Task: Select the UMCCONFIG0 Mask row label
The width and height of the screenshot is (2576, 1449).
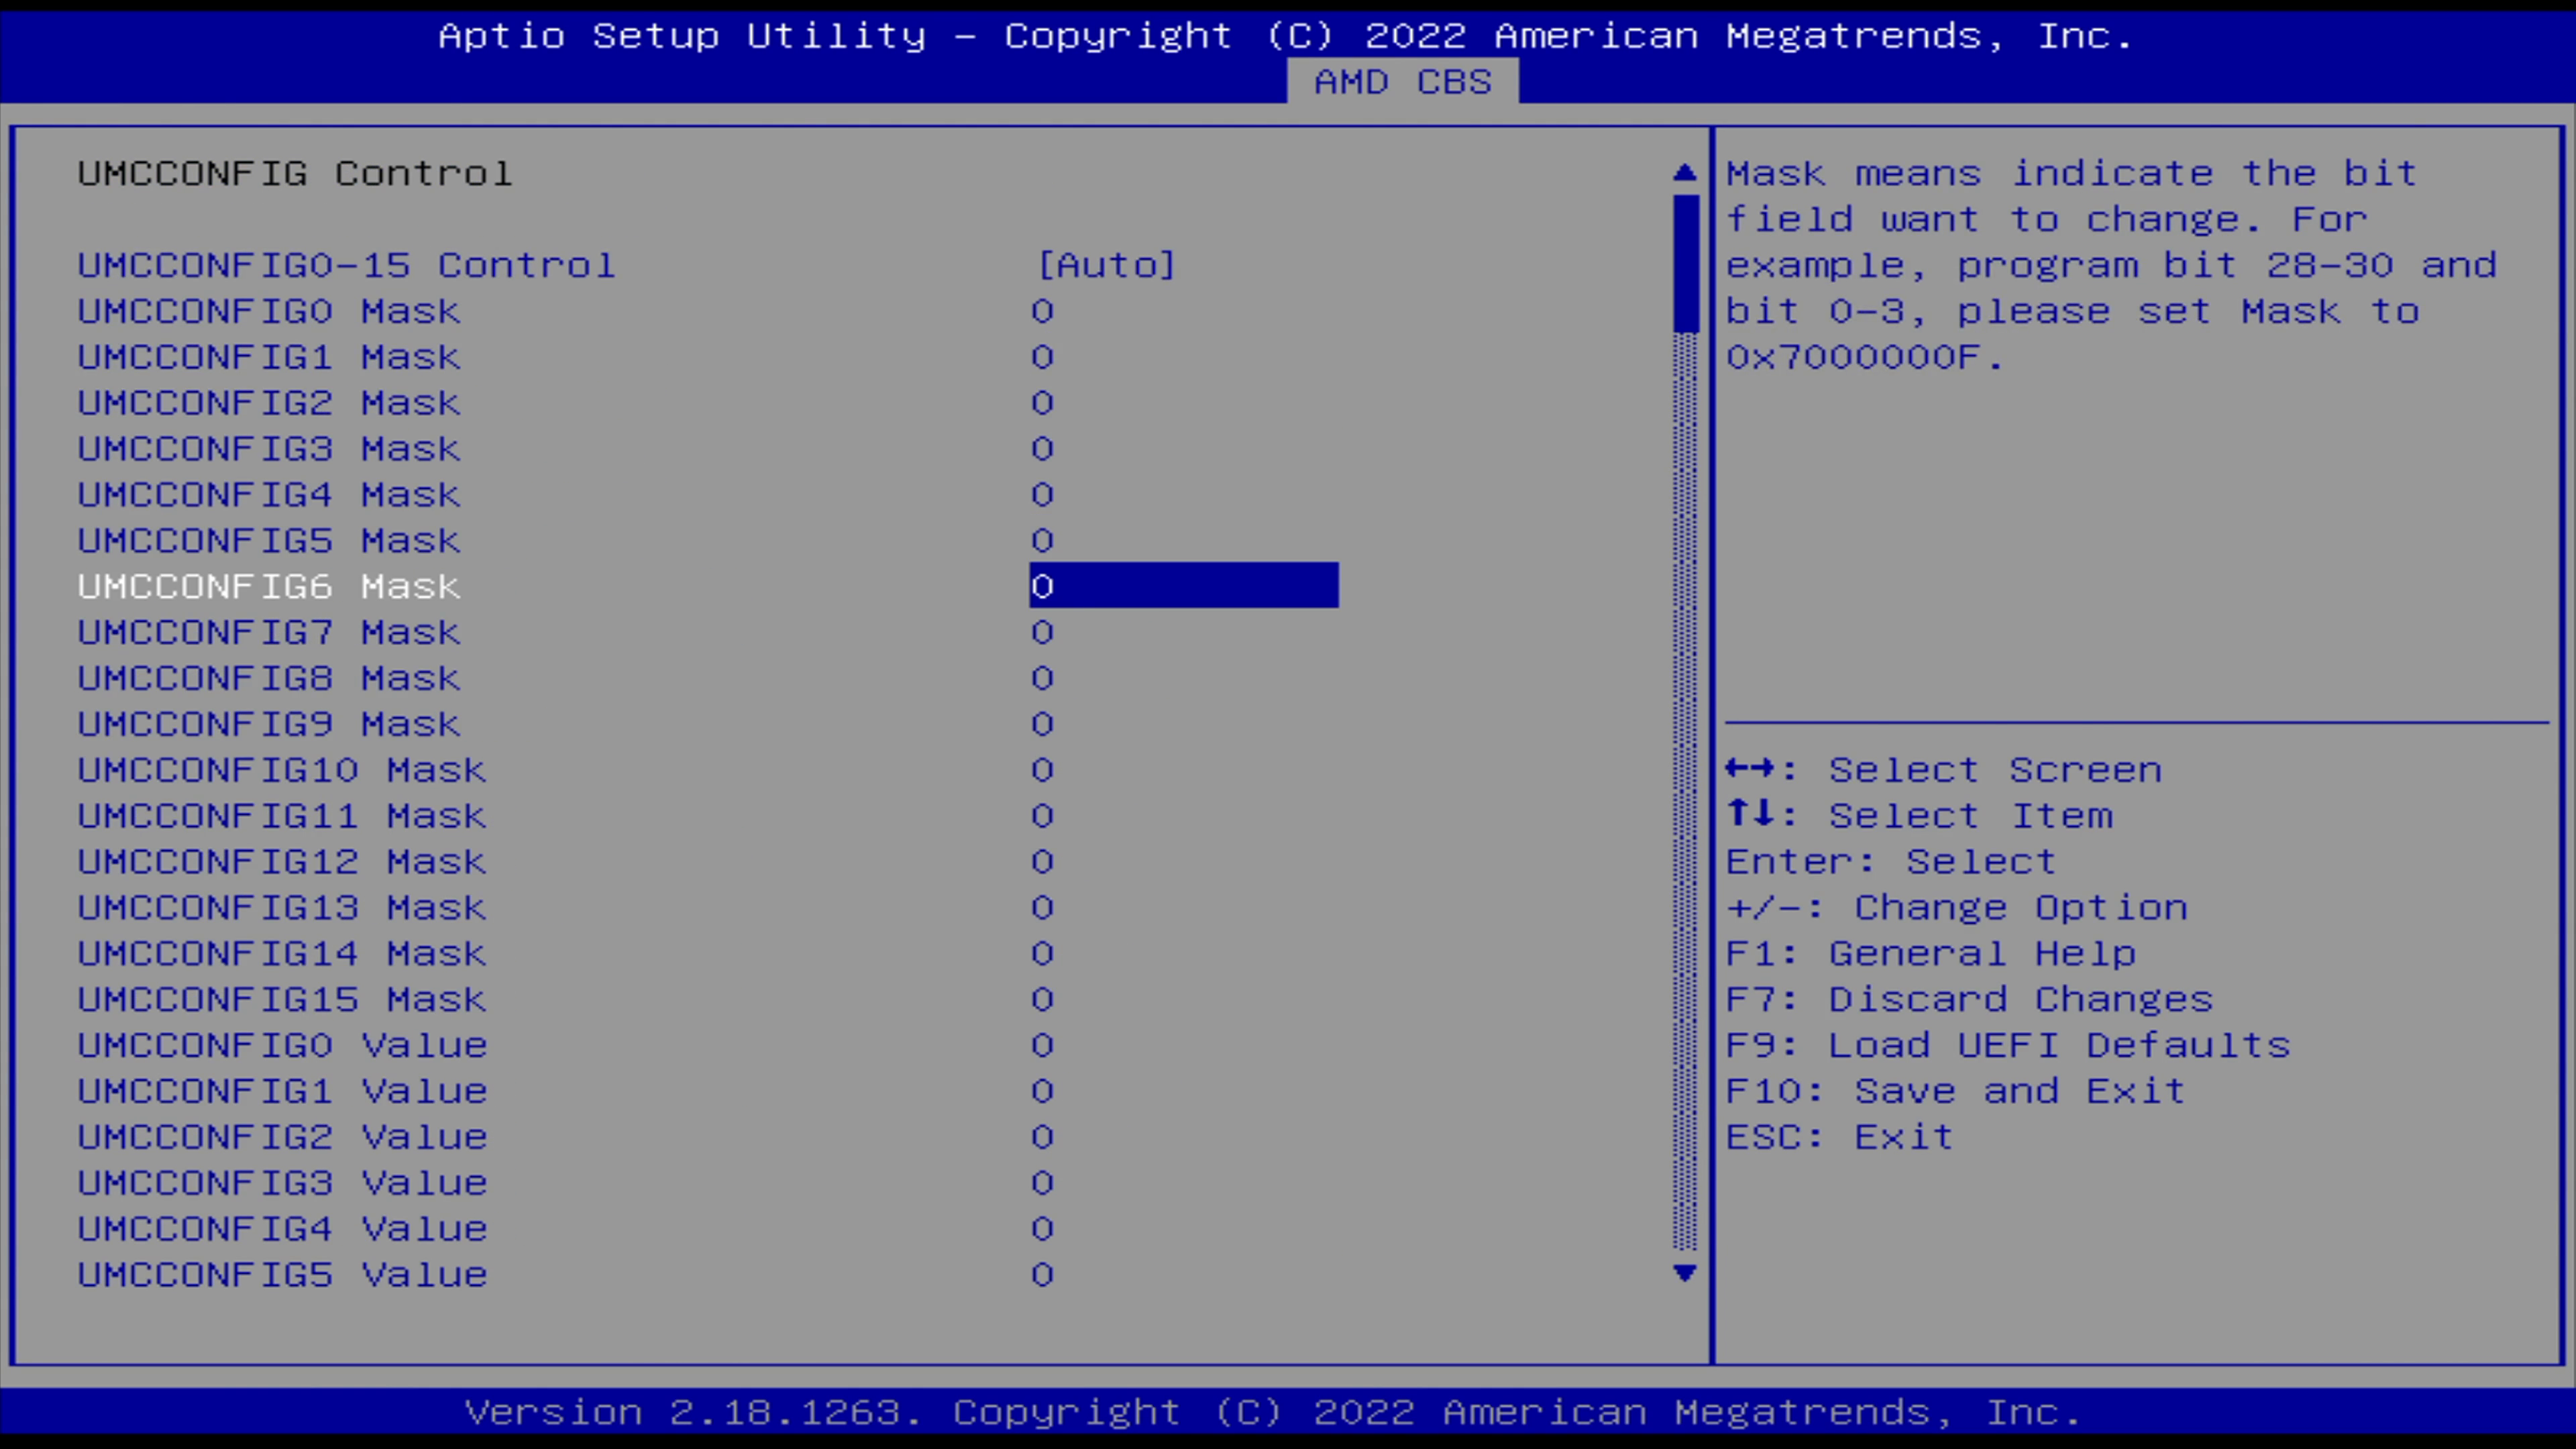Action: (x=269, y=311)
